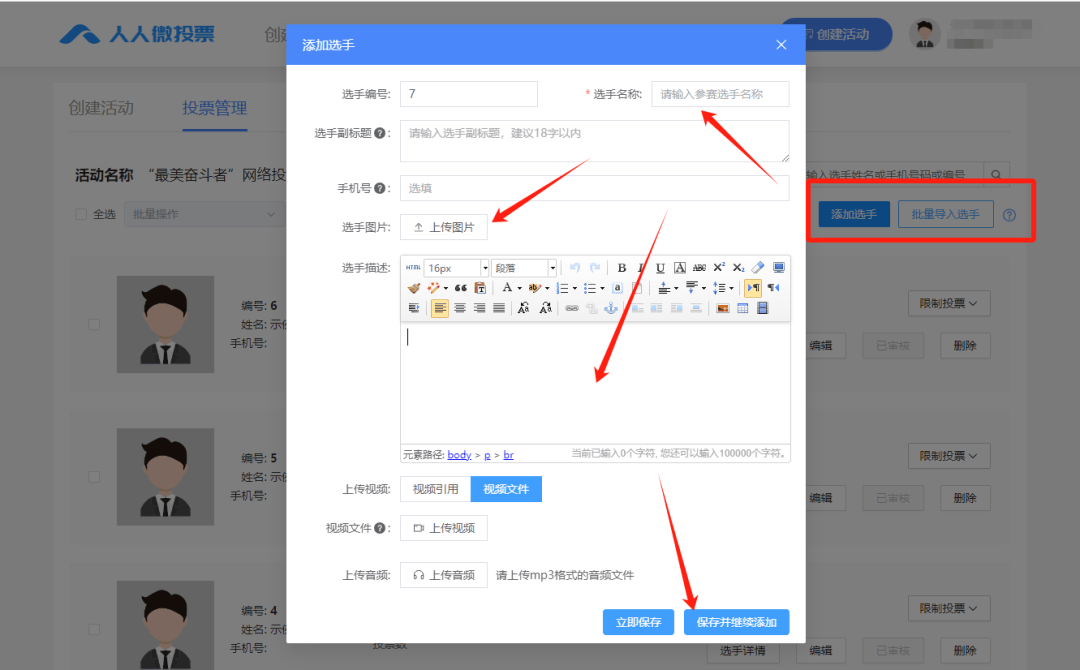Check the checkbox for contestant 编号 5
This screenshot has height=670, width=1080.
[94, 477]
